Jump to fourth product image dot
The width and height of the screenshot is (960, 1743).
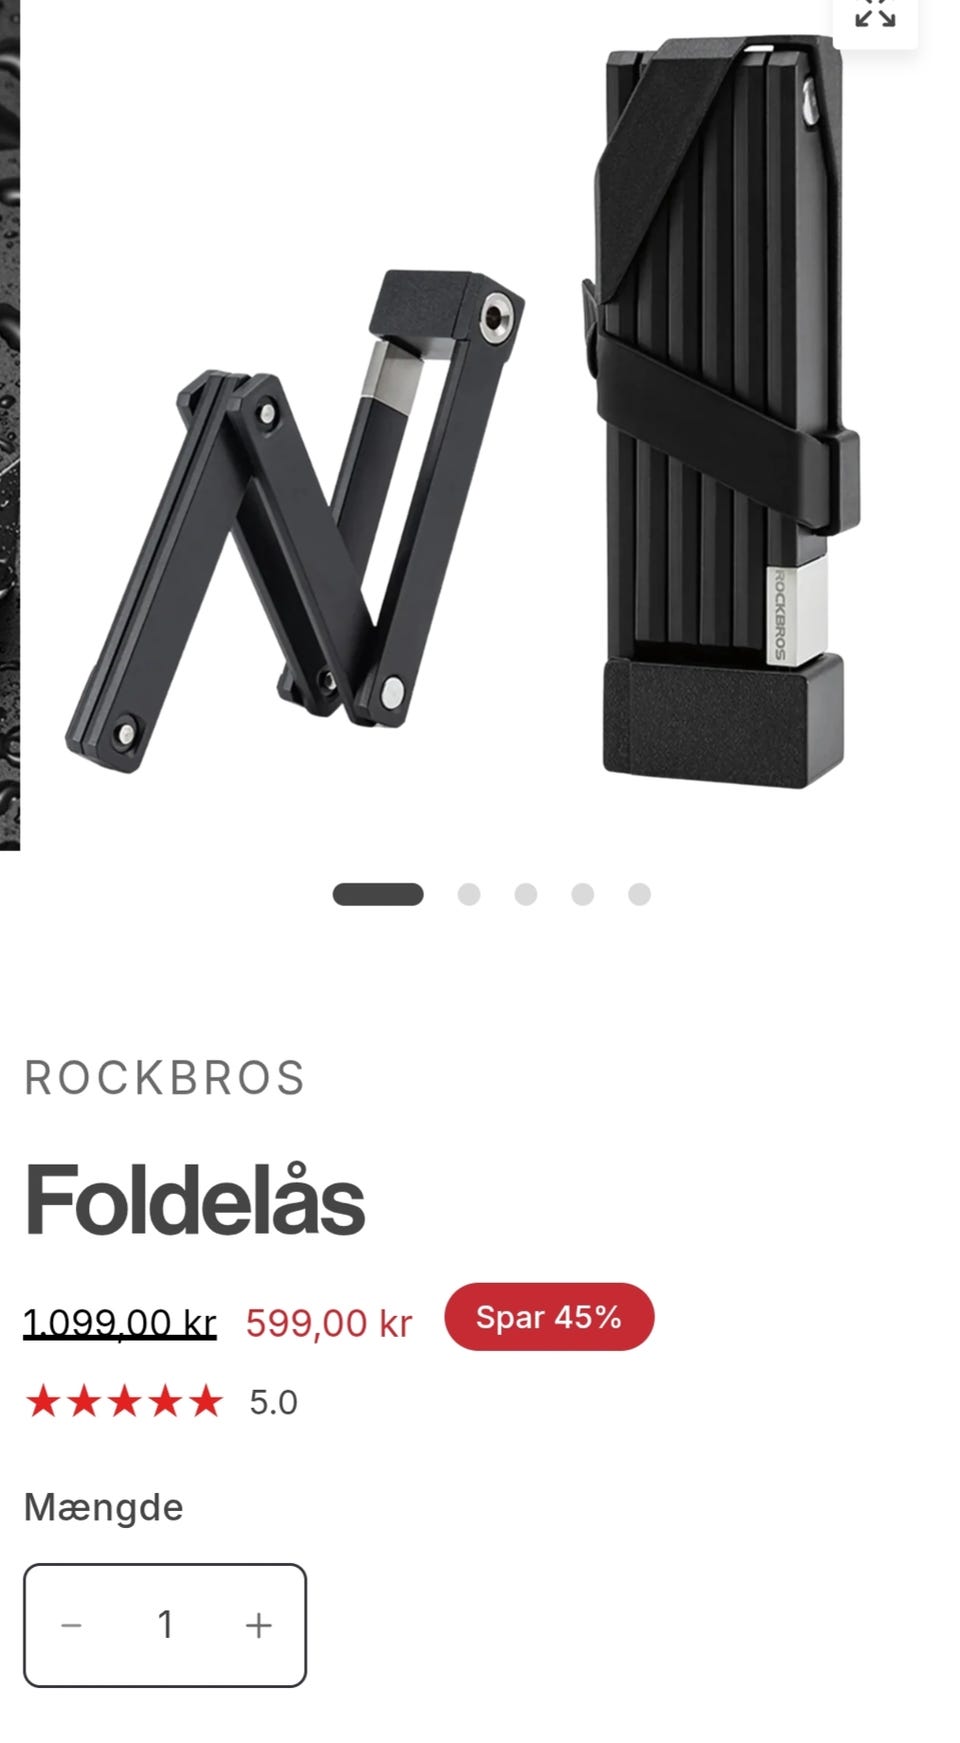583,894
